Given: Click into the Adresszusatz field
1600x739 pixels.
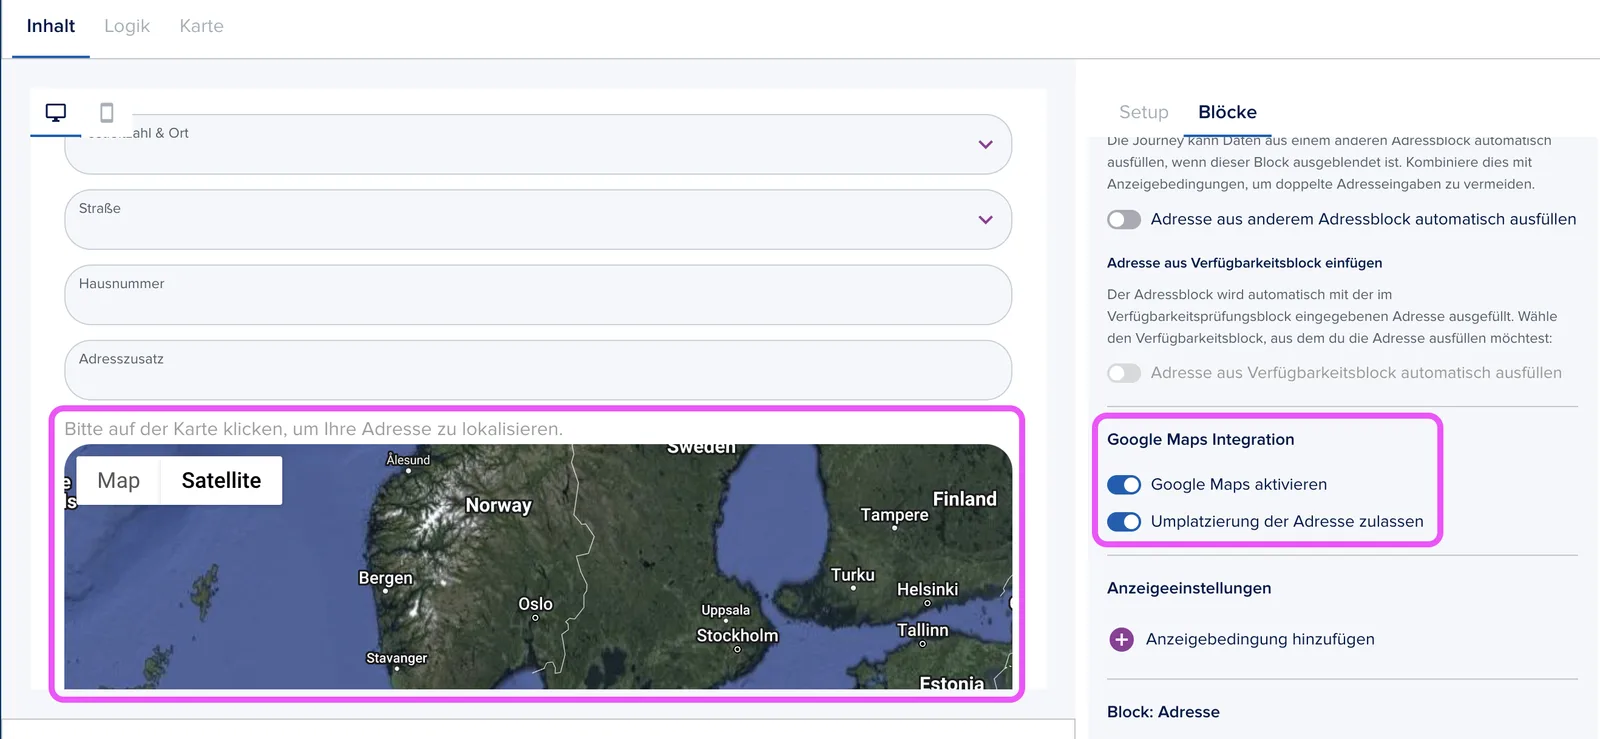Looking at the screenshot, I should pyautogui.click(x=538, y=370).
